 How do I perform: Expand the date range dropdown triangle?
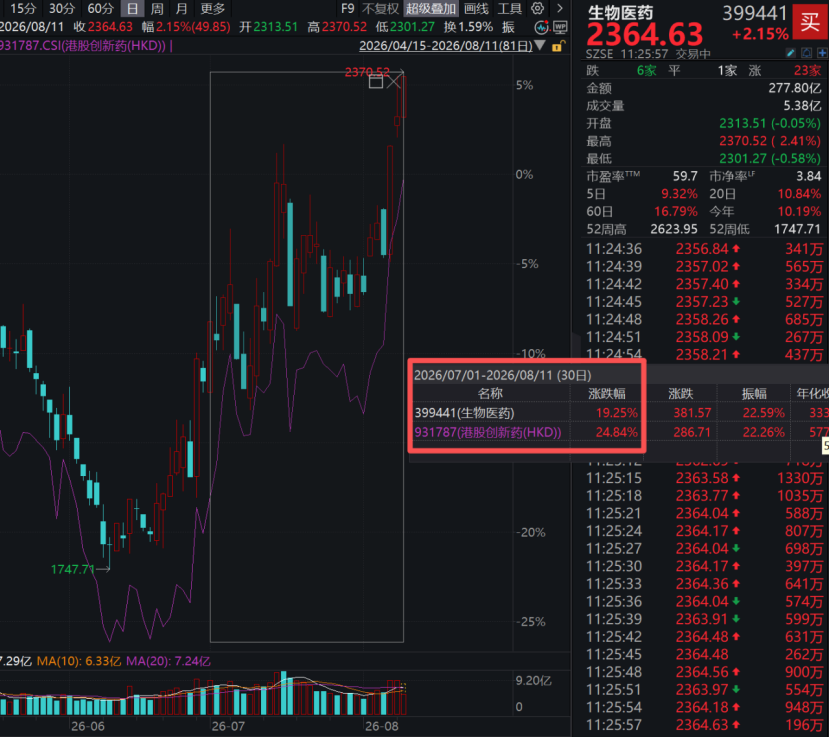pos(540,46)
